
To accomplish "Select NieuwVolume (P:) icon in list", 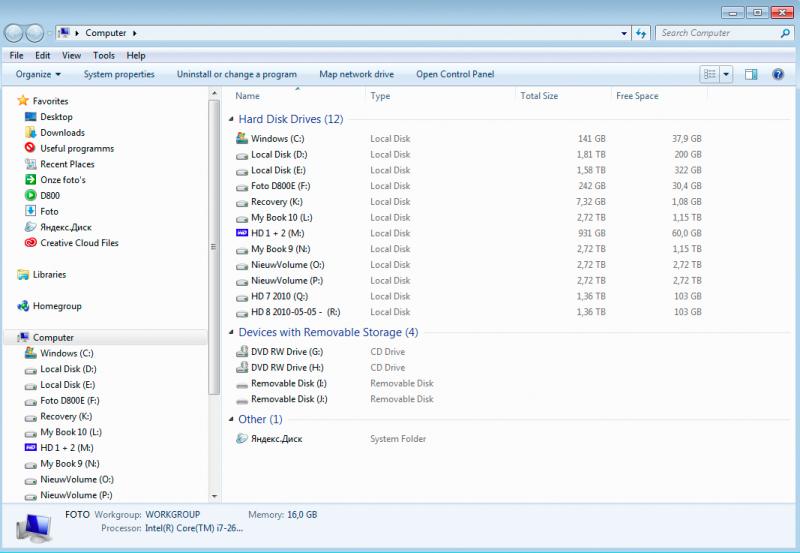I will pyautogui.click(x=242, y=282).
